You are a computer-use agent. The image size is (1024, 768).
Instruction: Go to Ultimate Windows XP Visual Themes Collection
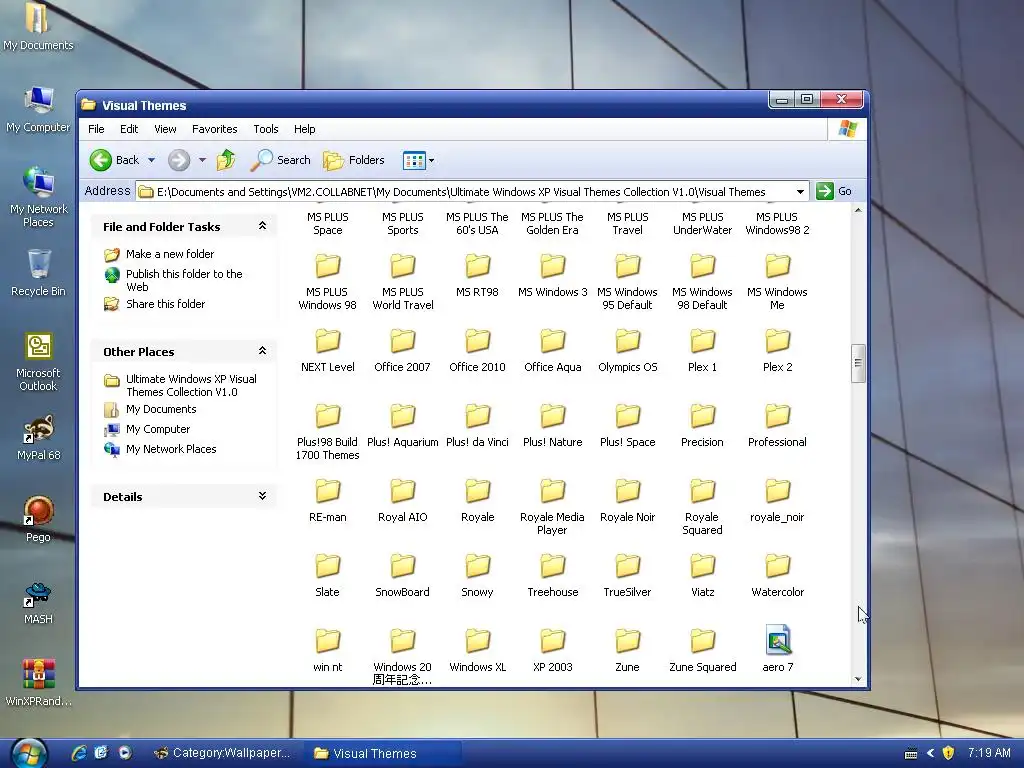tap(191, 385)
